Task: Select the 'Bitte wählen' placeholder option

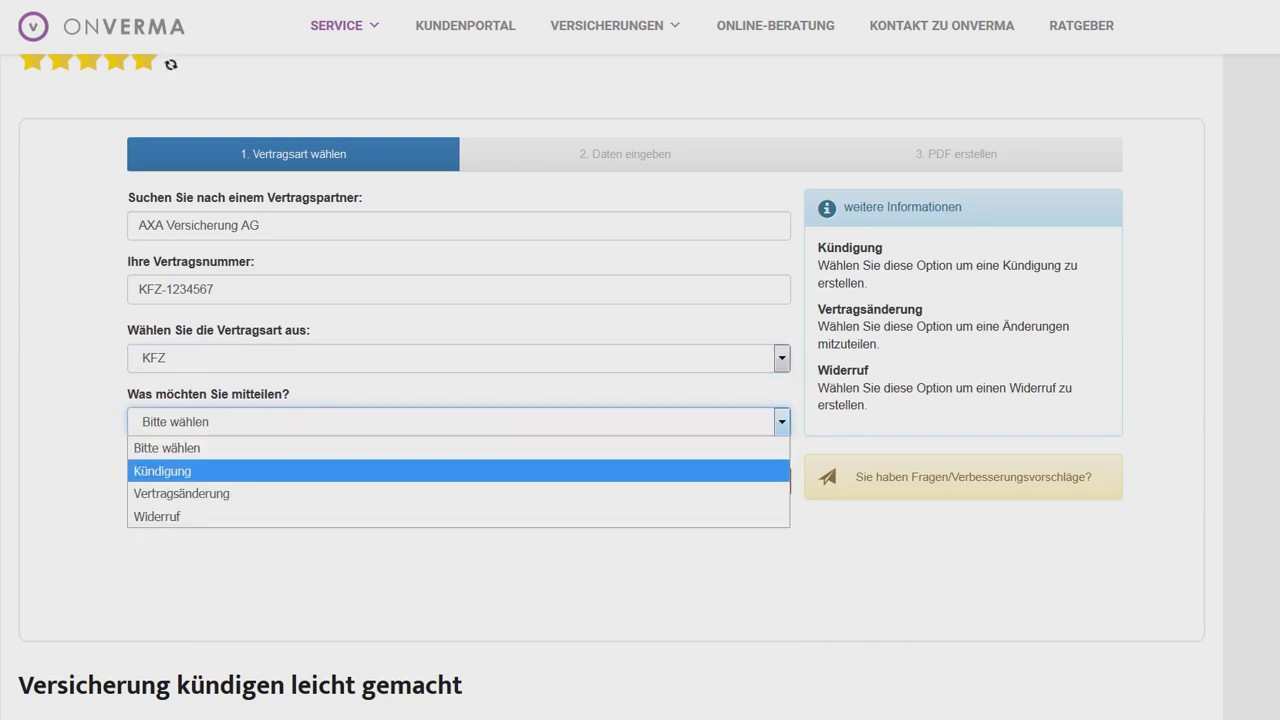Action: pos(458,448)
